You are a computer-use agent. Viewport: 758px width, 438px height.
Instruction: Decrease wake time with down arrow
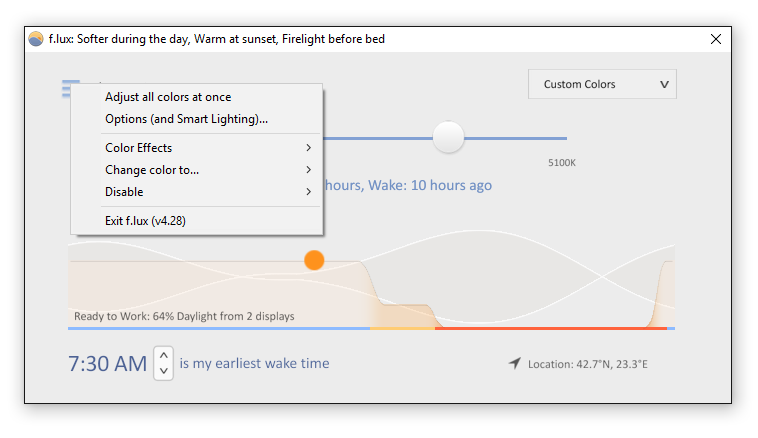pyautogui.click(x=164, y=371)
